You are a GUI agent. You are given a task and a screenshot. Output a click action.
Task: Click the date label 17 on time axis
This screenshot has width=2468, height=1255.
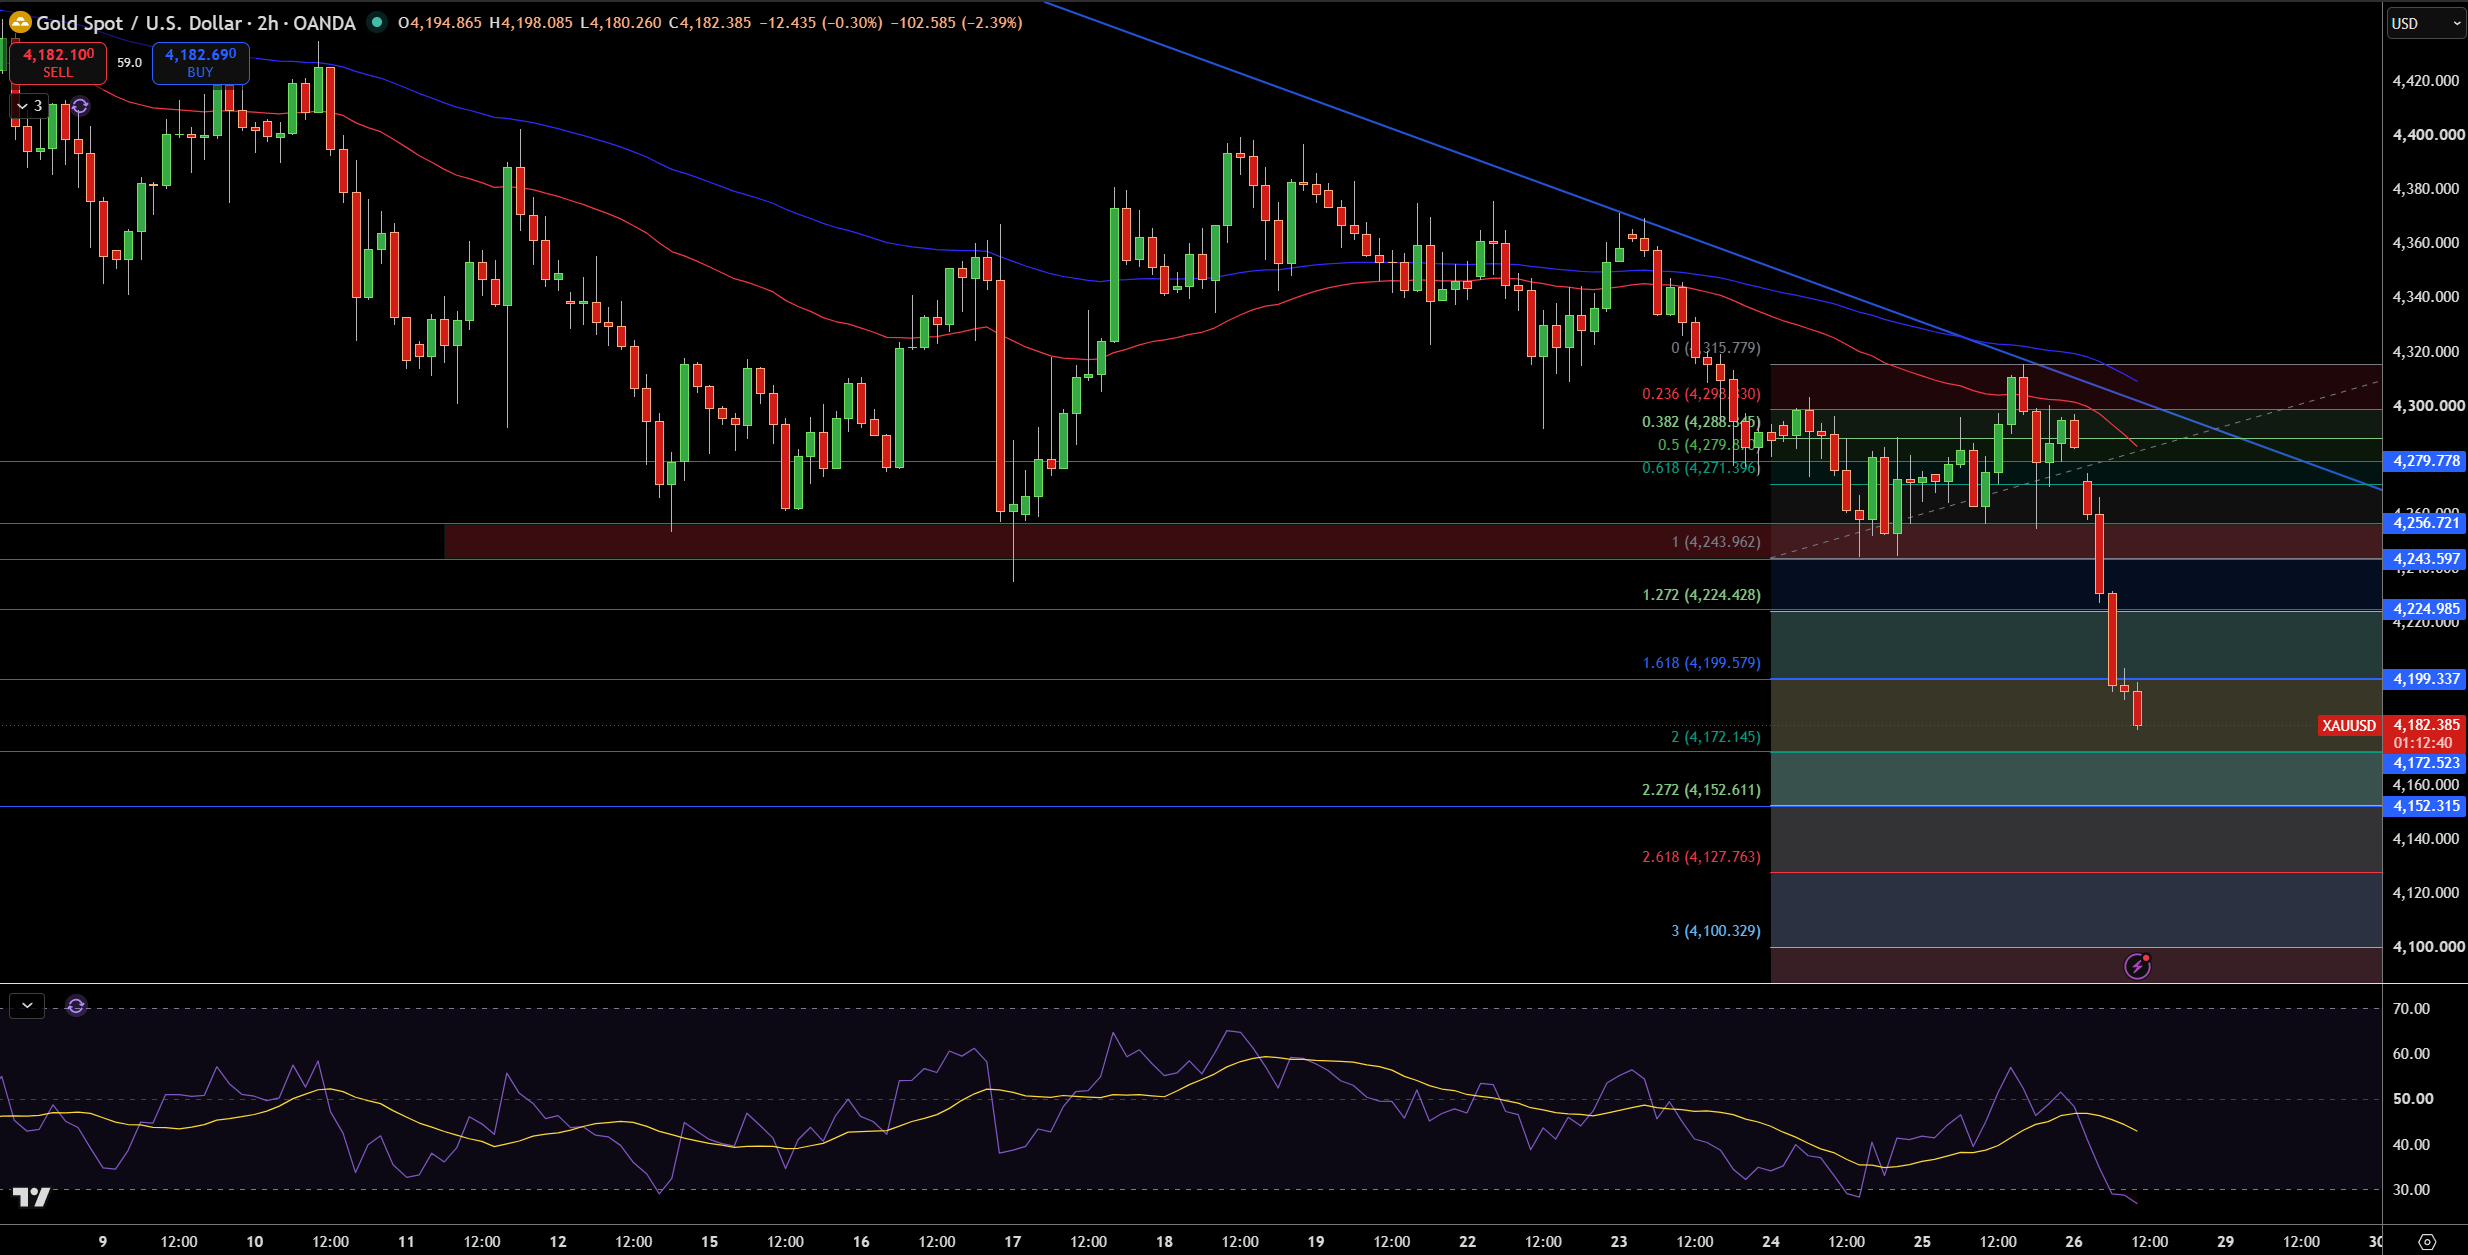click(x=1013, y=1242)
